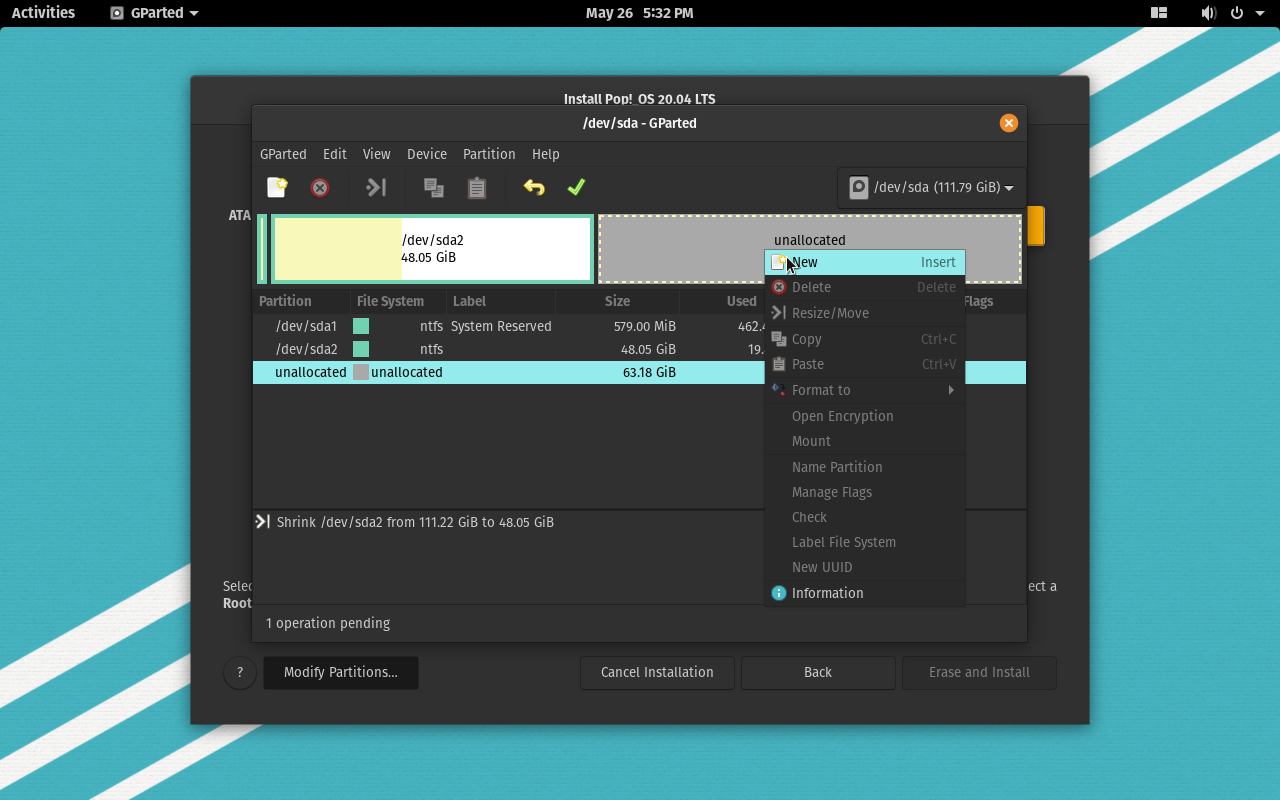The width and height of the screenshot is (1280, 800).
Task: Click the New partition toolbar icon
Action: (x=277, y=188)
